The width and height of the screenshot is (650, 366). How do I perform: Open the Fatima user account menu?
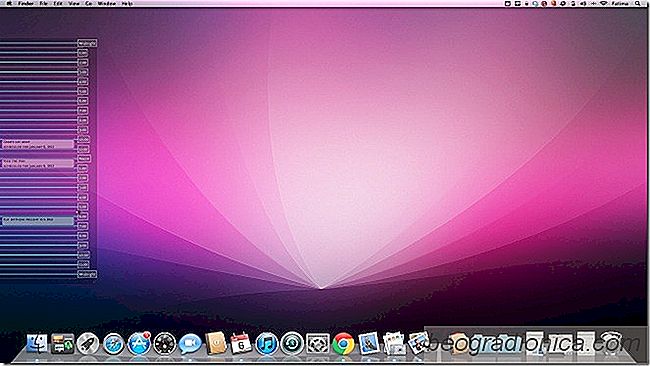coord(620,3)
